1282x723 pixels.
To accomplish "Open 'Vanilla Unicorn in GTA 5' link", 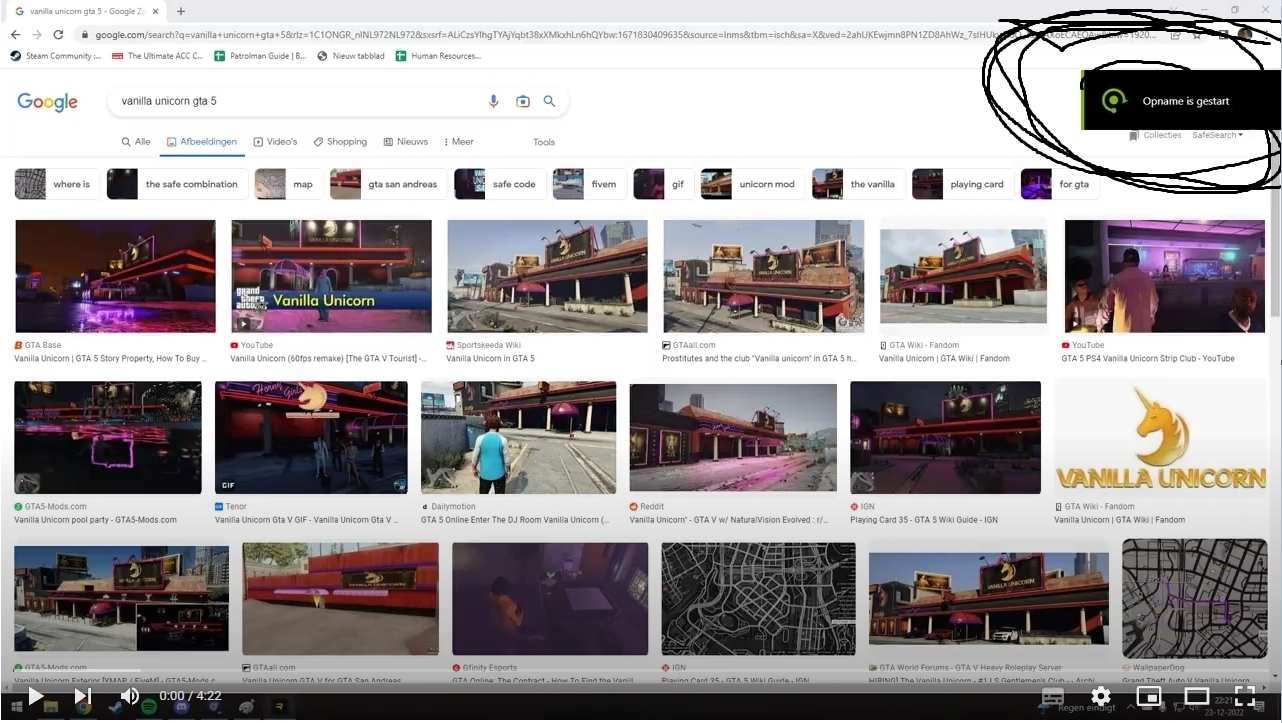I will [x=490, y=358].
